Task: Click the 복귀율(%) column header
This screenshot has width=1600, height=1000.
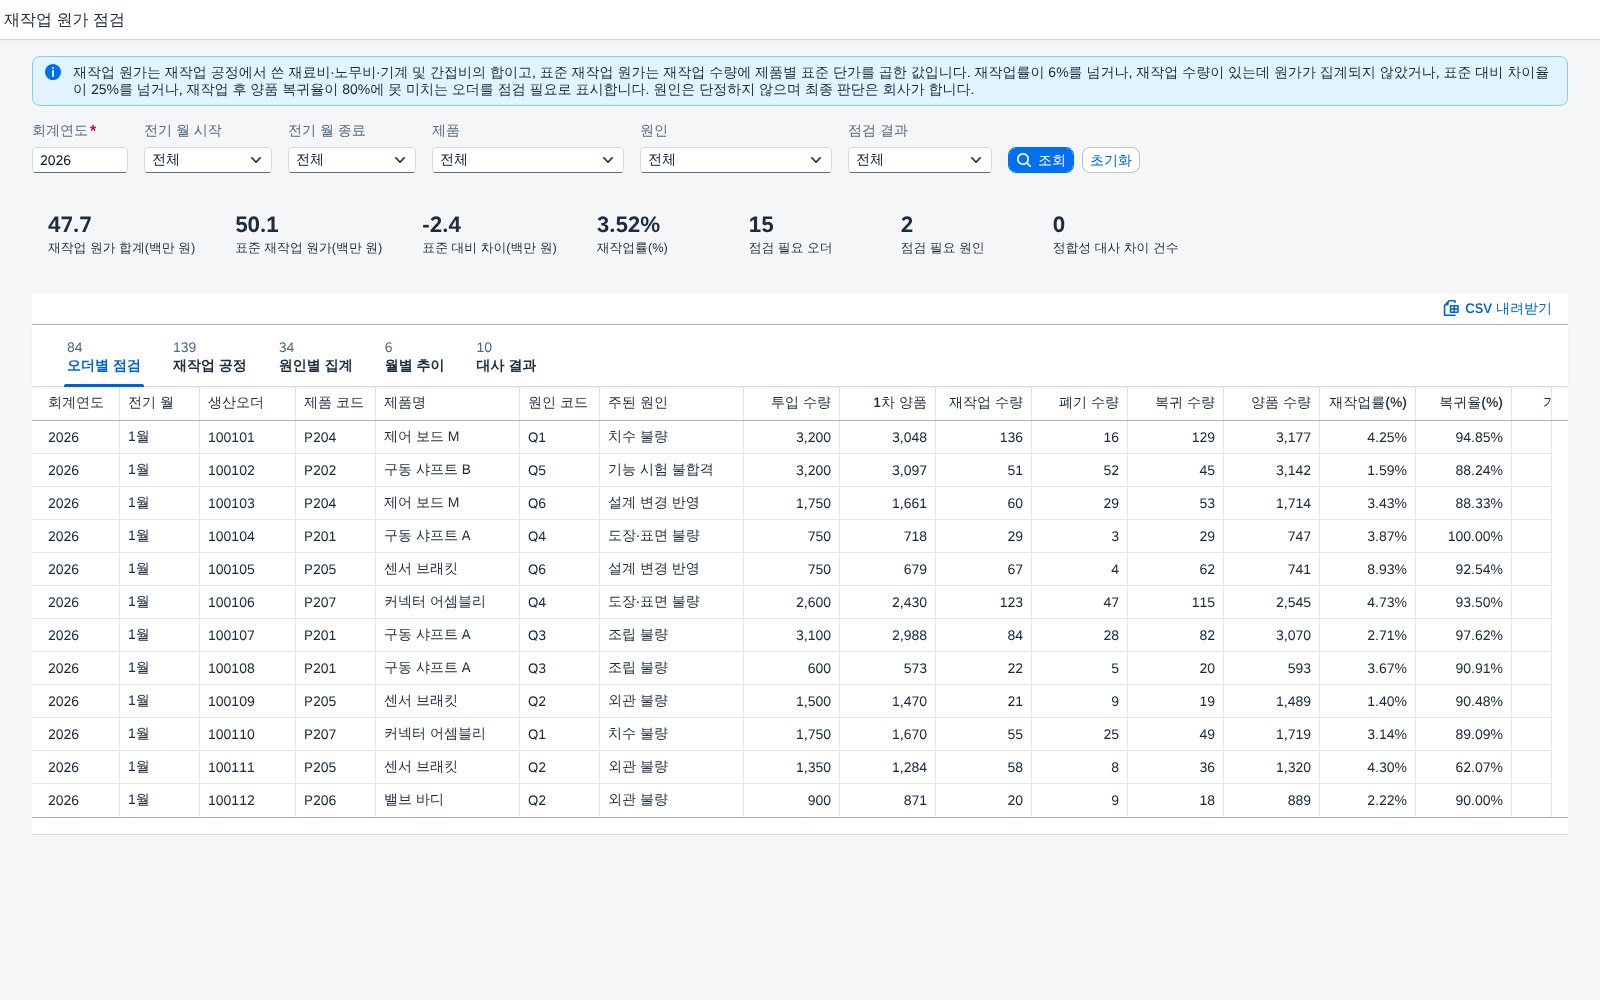Action: coord(1463,403)
